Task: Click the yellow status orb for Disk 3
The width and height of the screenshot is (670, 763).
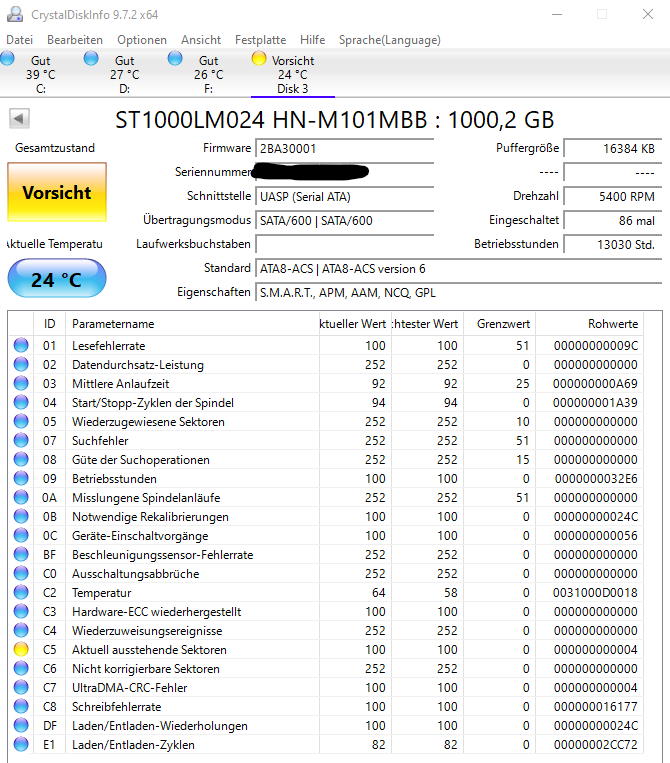Action: (x=259, y=59)
